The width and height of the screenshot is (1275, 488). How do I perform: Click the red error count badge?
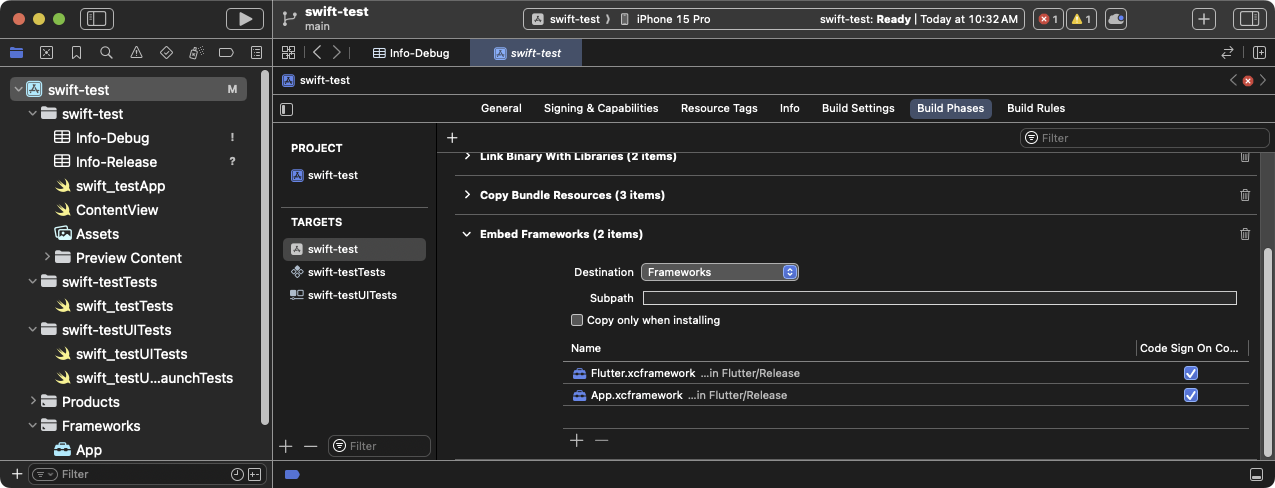(x=1048, y=19)
